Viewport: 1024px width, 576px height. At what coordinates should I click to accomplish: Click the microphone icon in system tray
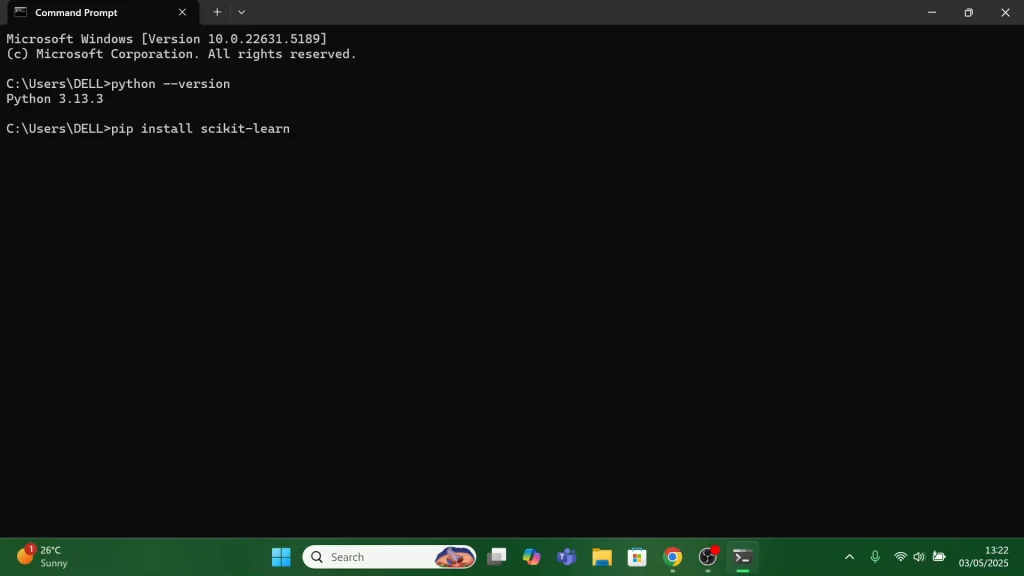click(875, 557)
